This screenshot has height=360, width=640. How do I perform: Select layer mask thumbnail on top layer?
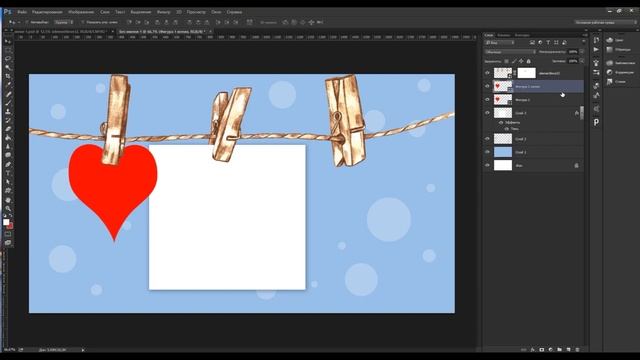point(527,73)
